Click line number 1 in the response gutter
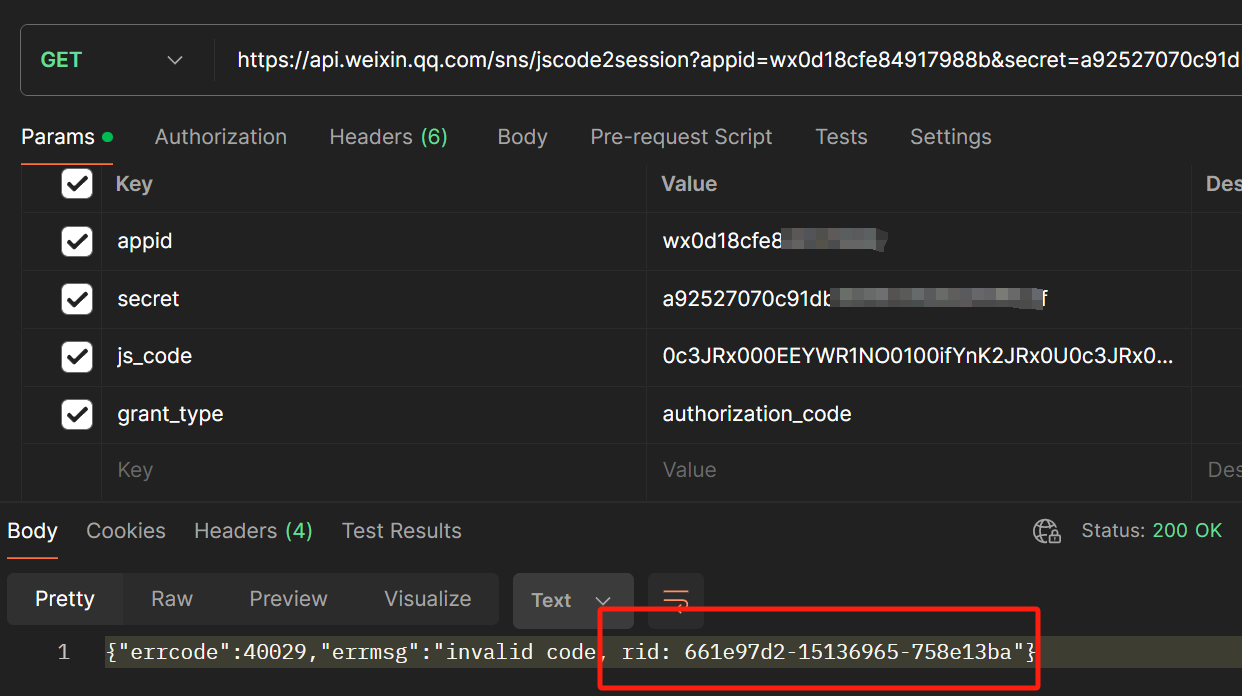 [x=64, y=653]
